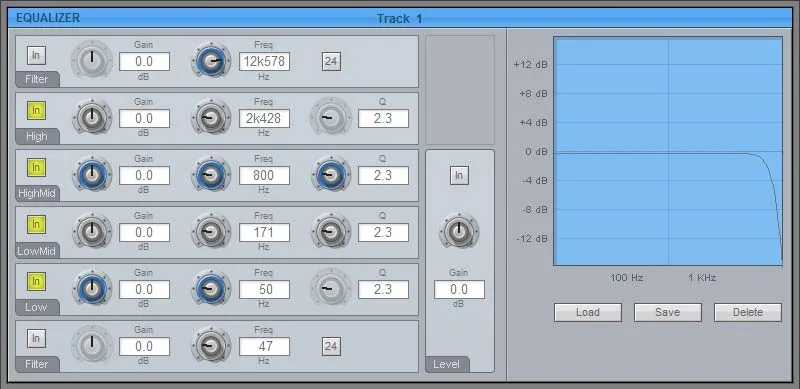Click the LowMid band Gain knob
The width and height of the screenshot is (800, 389).
tap(92, 232)
